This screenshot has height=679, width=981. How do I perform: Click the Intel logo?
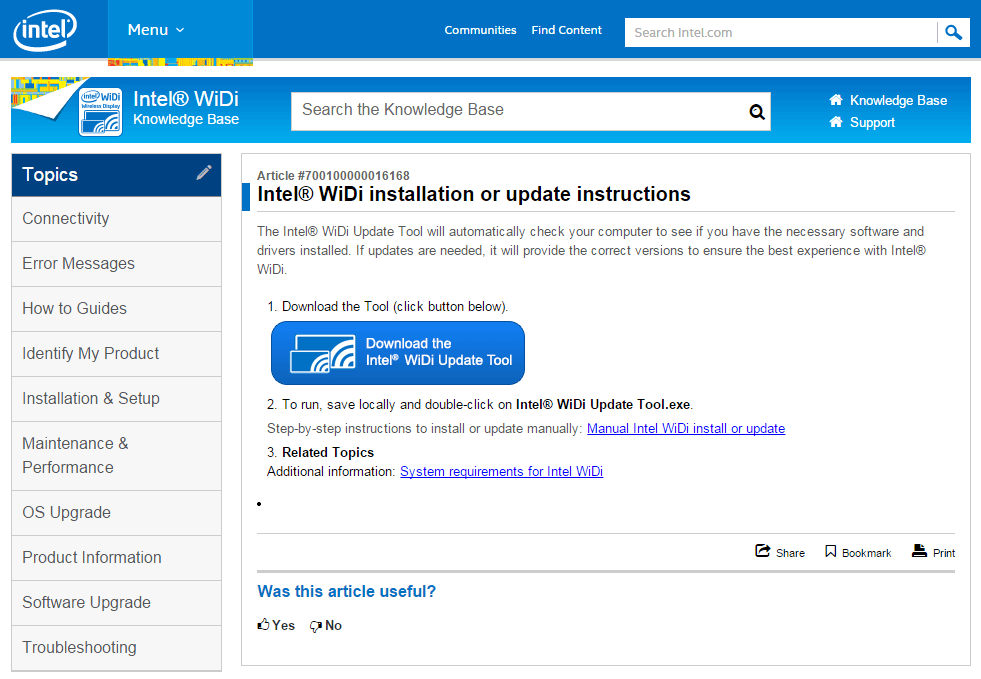(x=45, y=29)
